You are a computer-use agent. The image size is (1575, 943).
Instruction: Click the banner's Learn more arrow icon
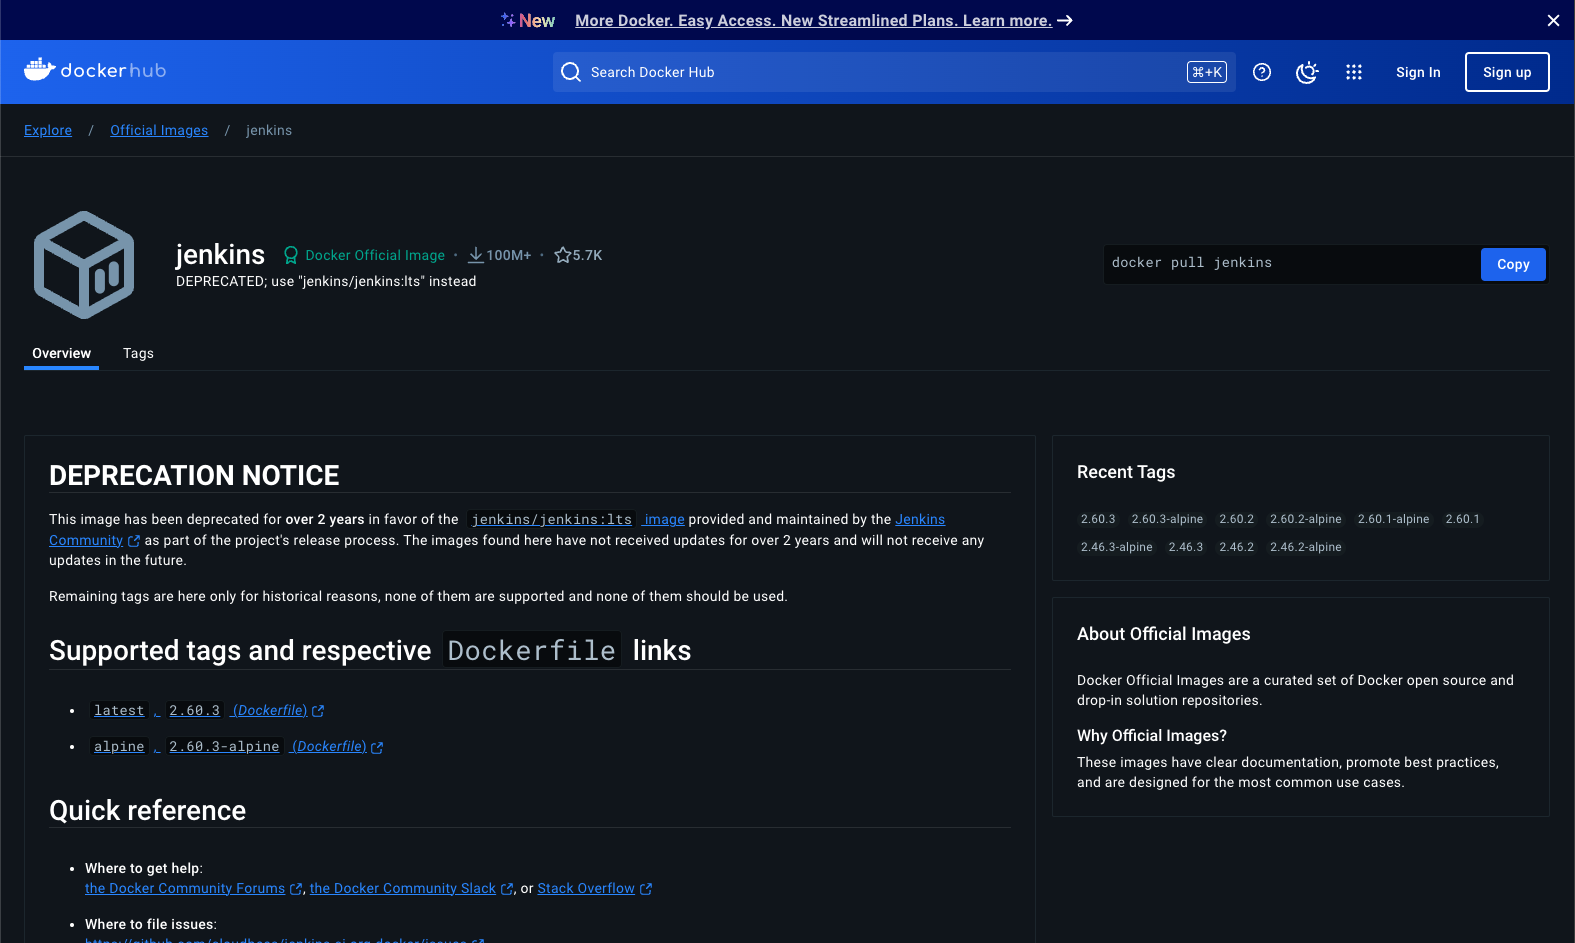tap(1065, 20)
